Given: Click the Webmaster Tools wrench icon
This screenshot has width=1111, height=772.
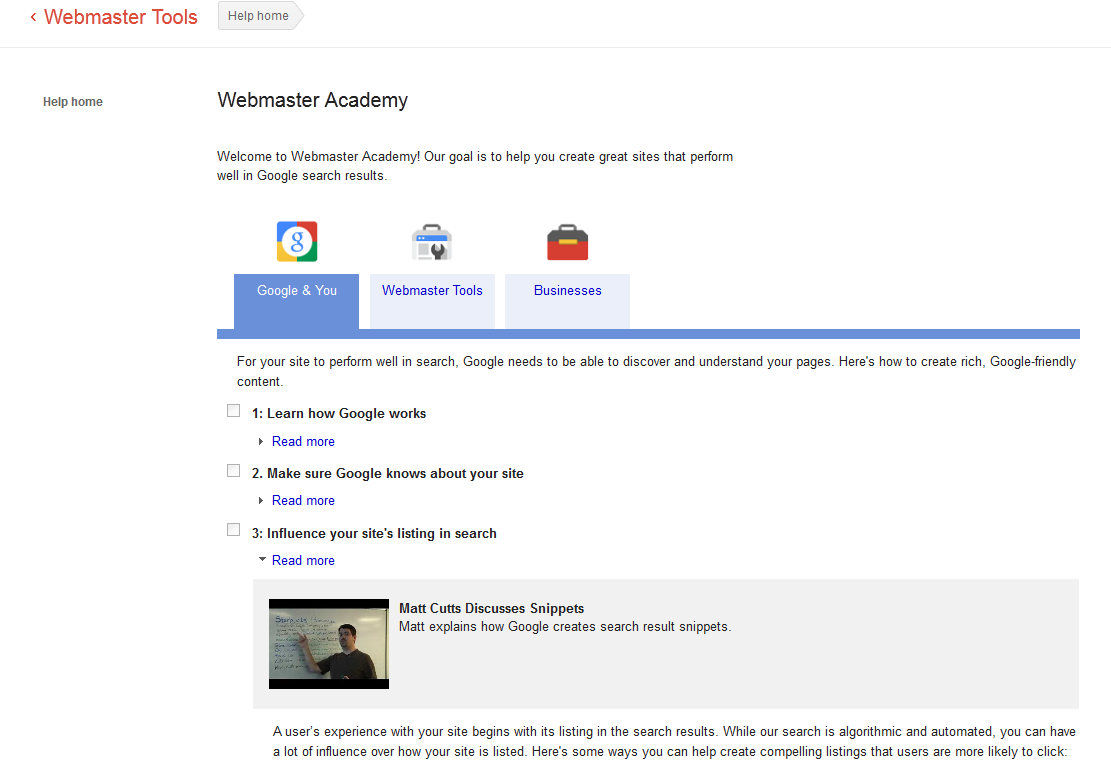Looking at the screenshot, I should pos(432,242).
